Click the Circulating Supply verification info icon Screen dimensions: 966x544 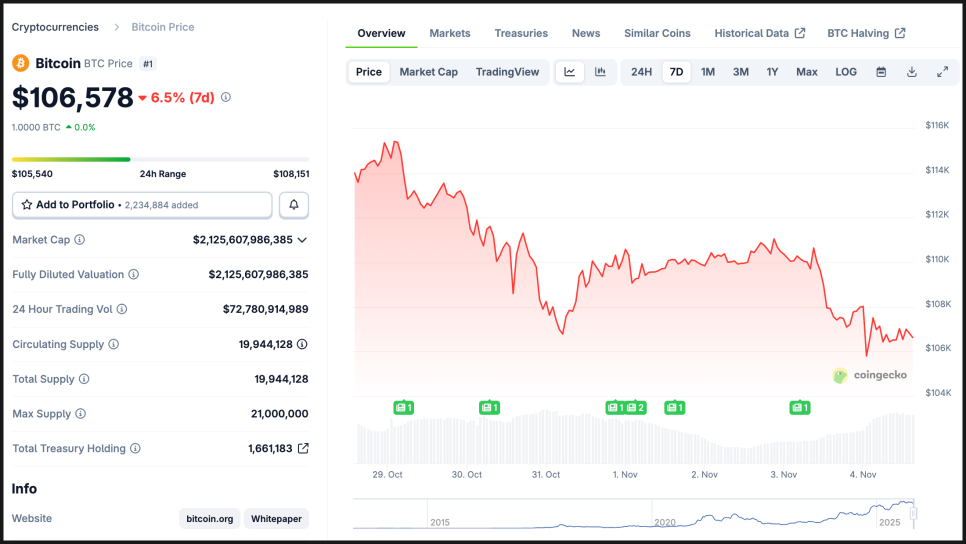pyautogui.click(x=302, y=344)
